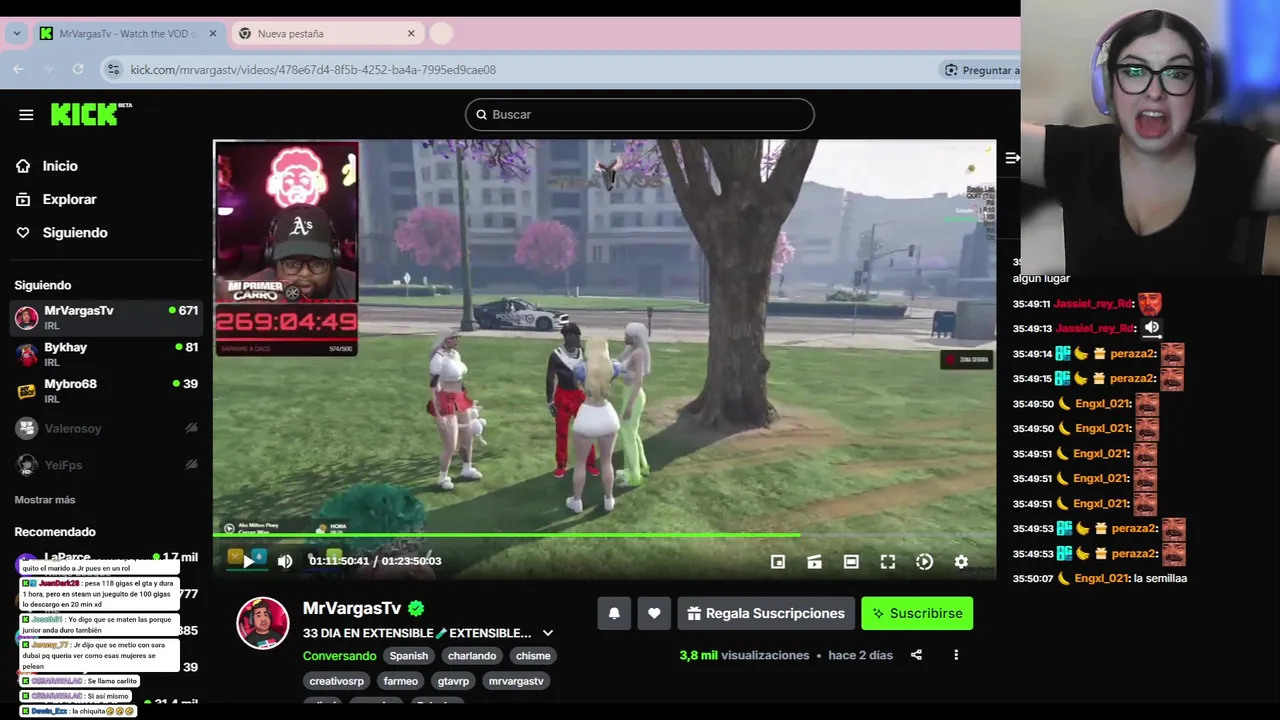Open the browser tab search dropdown

(x=16, y=33)
